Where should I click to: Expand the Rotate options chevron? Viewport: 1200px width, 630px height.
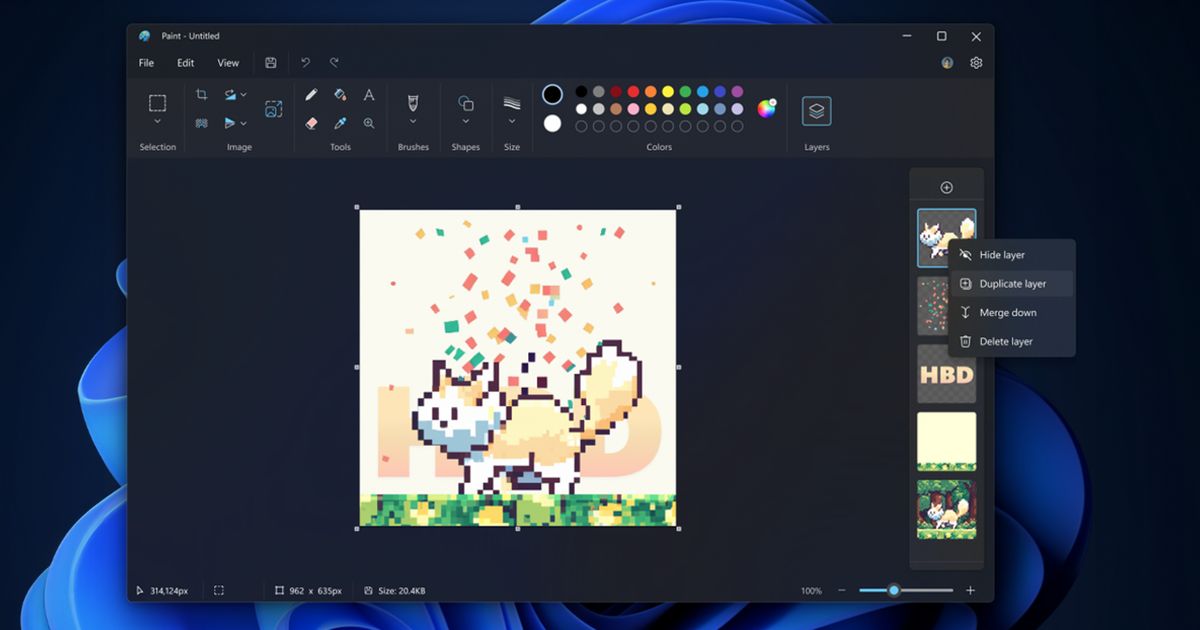click(x=243, y=95)
